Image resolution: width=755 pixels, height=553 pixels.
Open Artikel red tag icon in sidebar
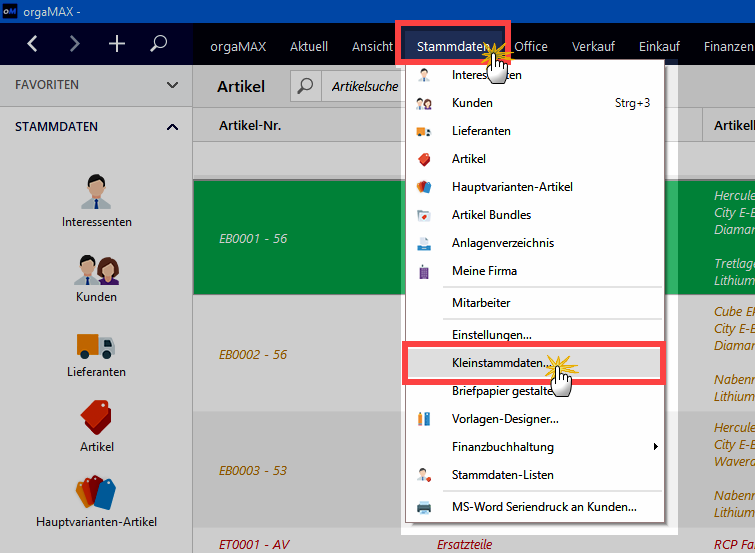(96, 417)
